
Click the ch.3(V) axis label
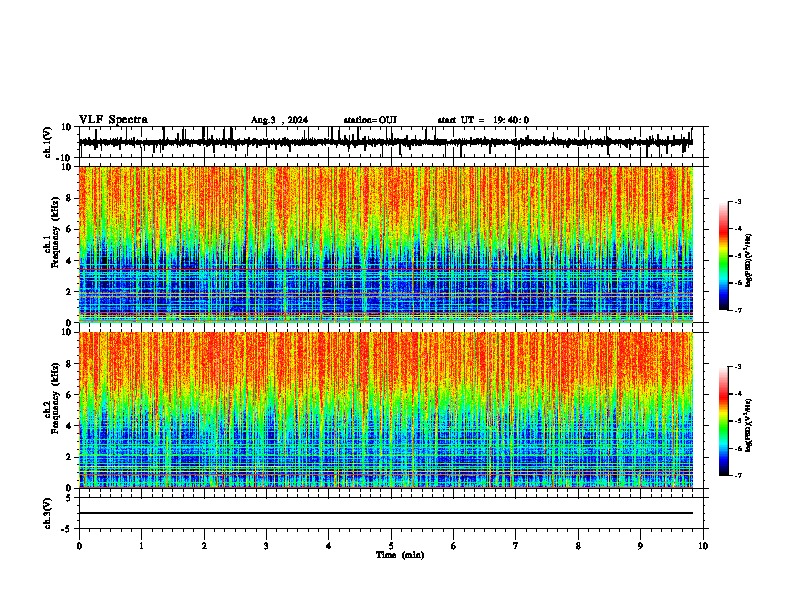48,513
